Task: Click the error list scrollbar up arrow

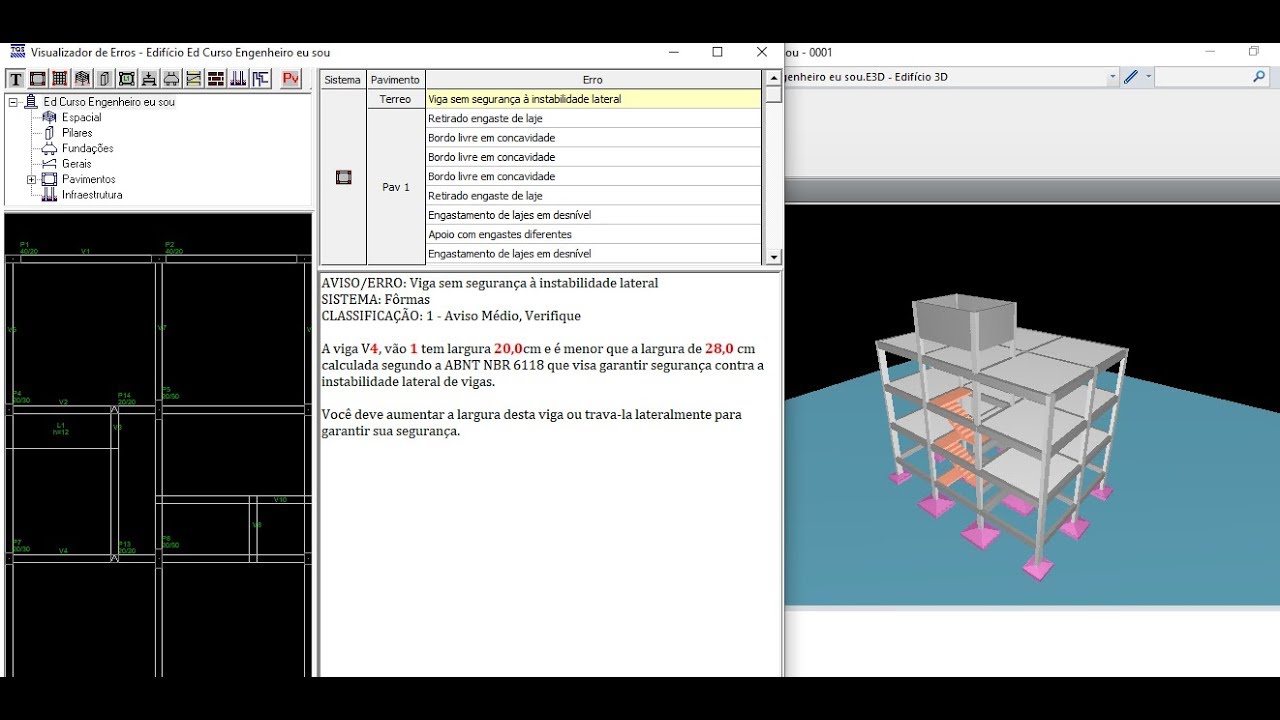Action: point(773,77)
